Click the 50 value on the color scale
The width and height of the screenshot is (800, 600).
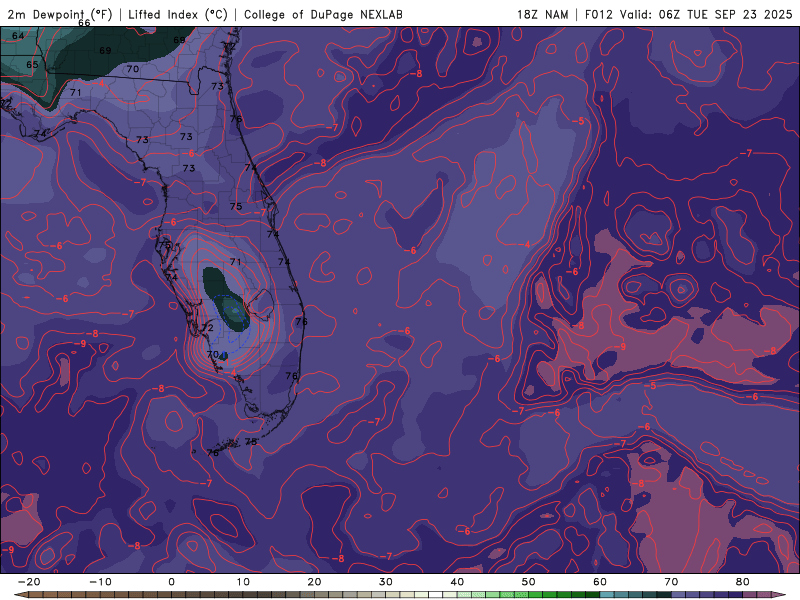click(529, 582)
